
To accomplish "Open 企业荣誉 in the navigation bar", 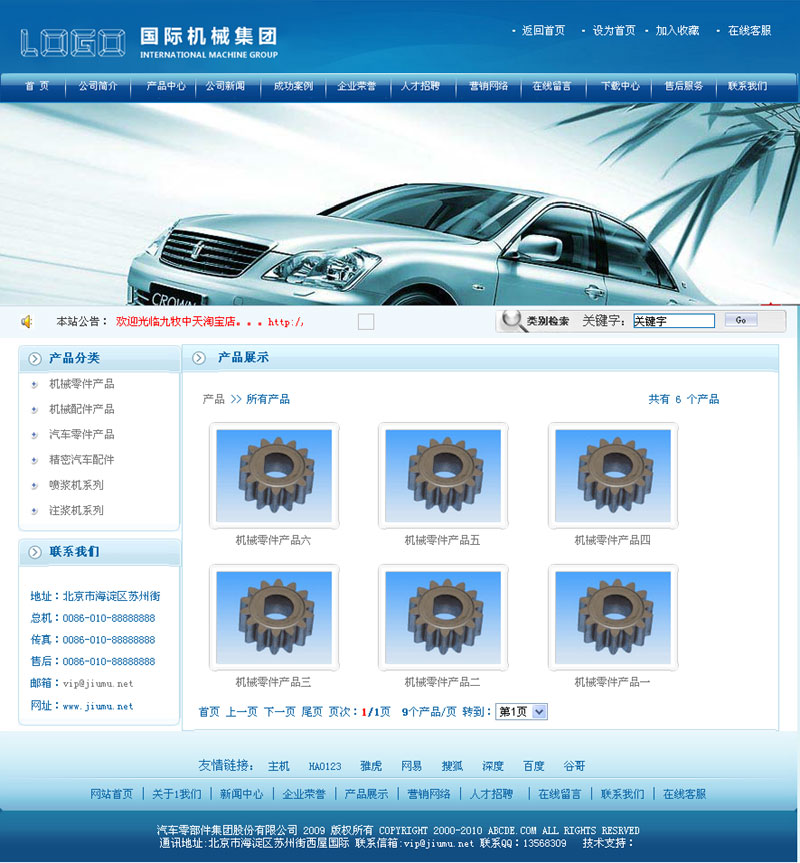I will (x=357, y=86).
